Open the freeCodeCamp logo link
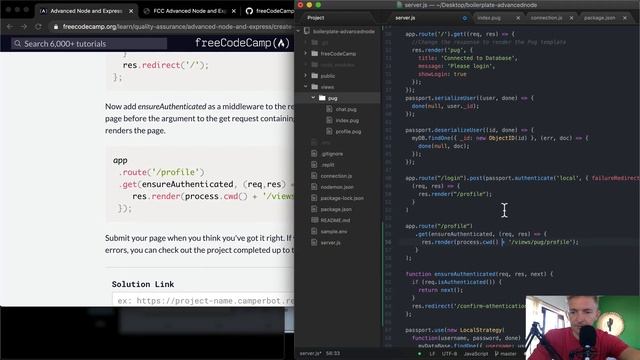This screenshot has height=360, width=640. coord(242,43)
